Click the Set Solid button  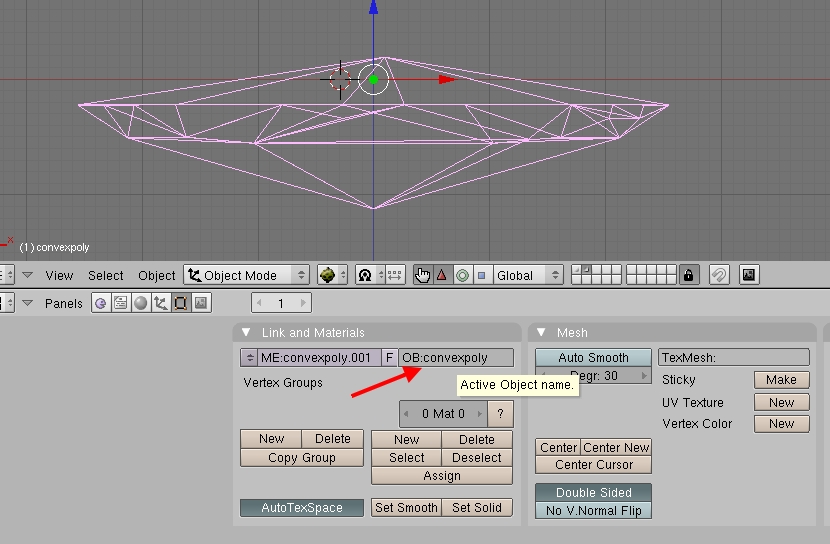[x=477, y=508]
